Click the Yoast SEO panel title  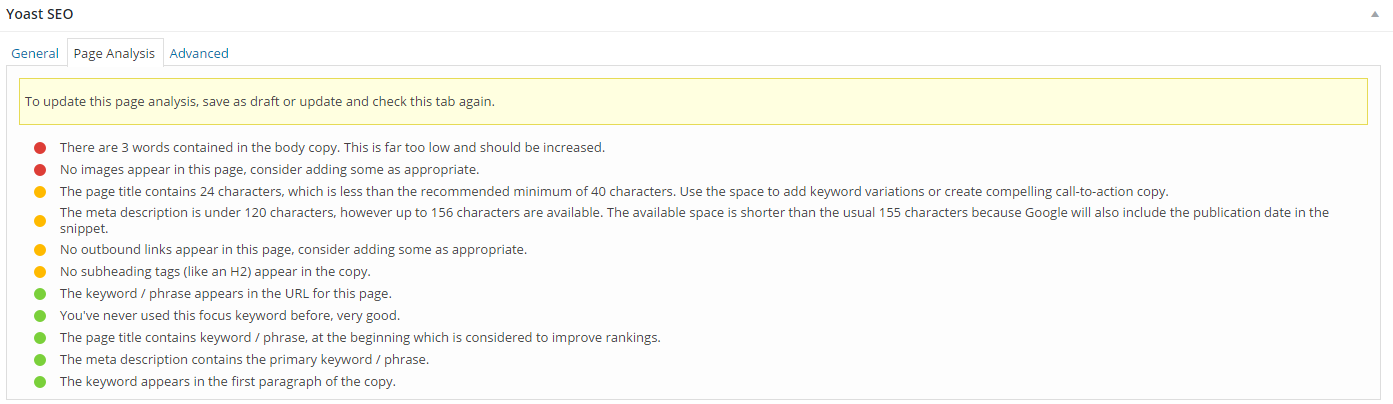click(39, 15)
